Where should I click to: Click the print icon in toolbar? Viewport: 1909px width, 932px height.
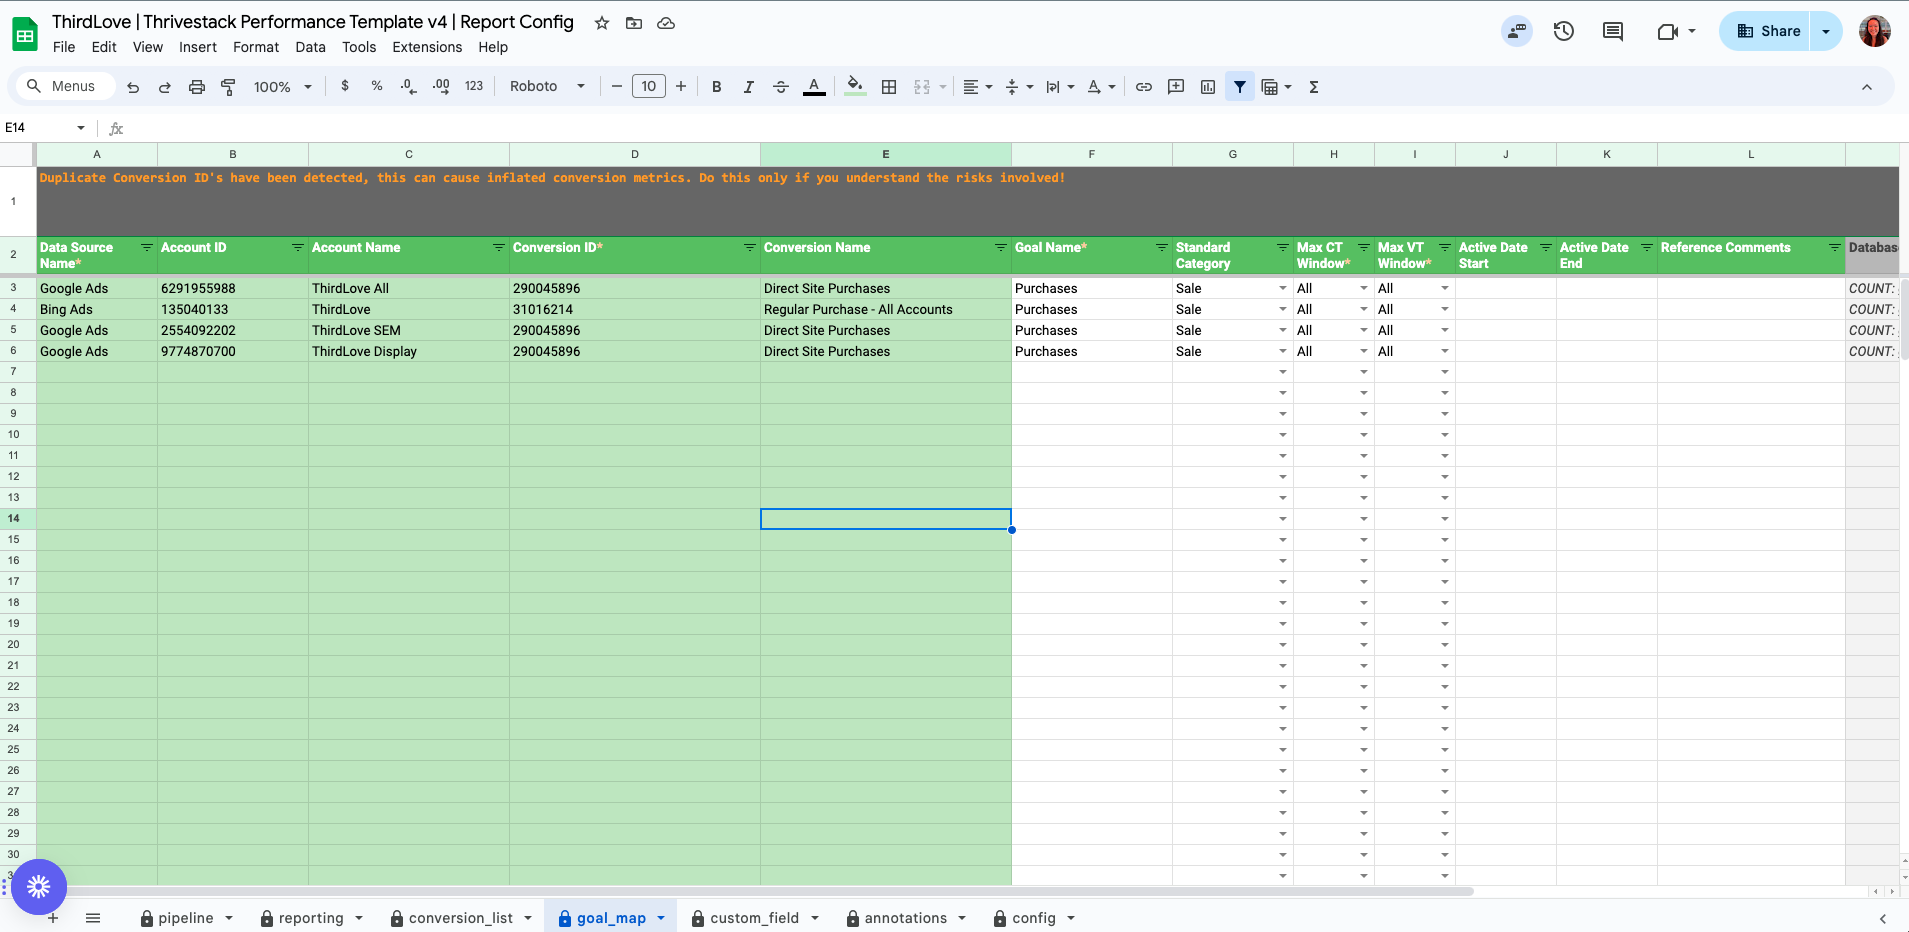tap(197, 87)
